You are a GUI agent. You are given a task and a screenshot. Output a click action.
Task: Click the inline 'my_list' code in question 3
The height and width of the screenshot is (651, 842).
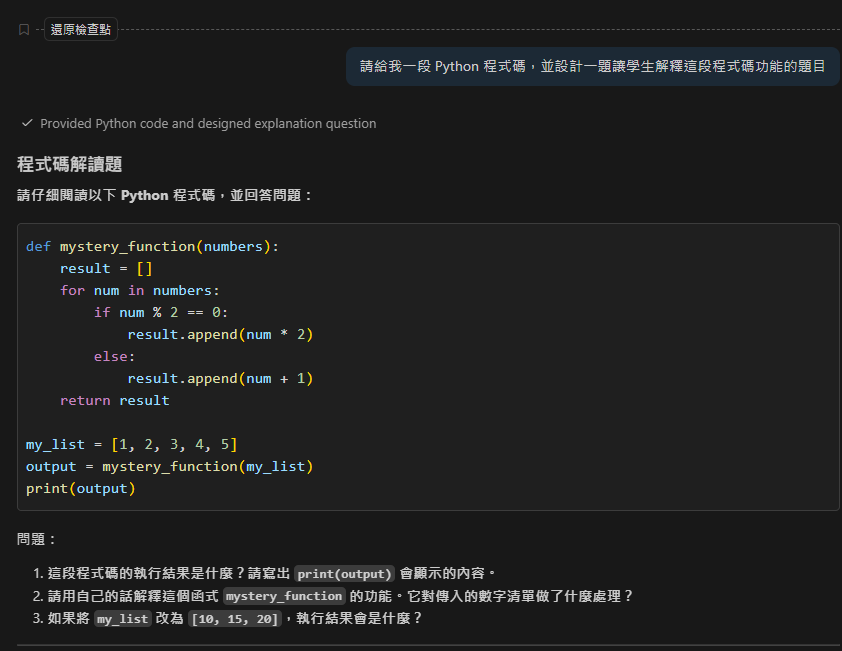coord(123,619)
